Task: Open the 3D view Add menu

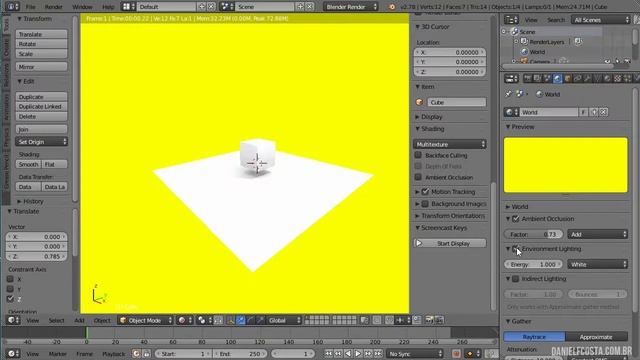Action: [79, 320]
